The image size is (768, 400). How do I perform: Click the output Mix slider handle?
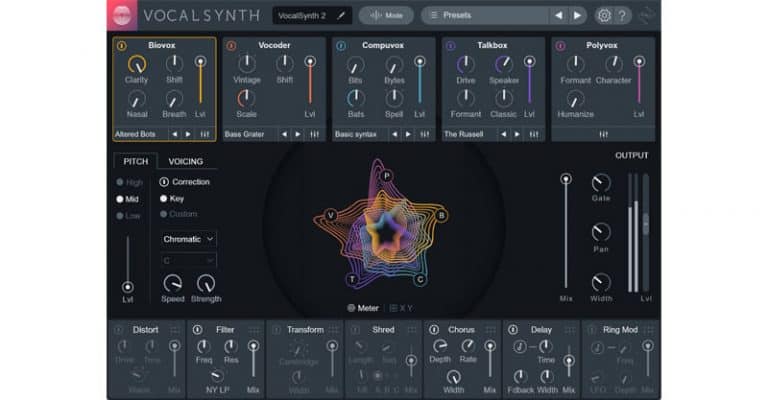tap(566, 179)
